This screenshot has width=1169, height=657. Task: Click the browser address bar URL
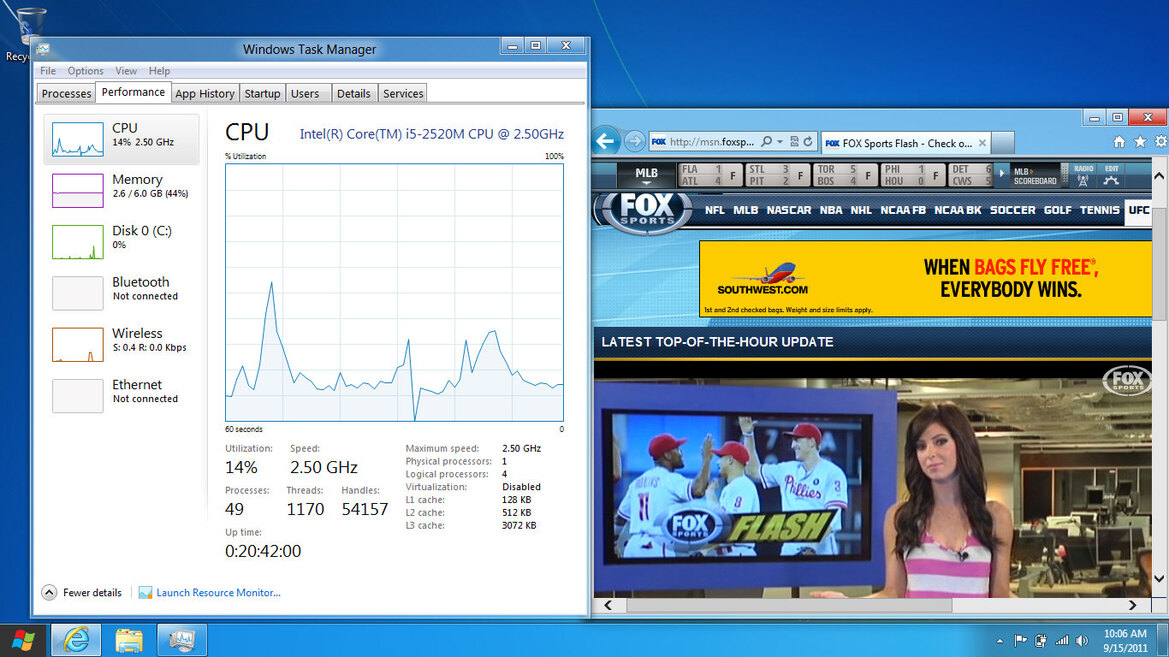pyautogui.click(x=711, y=142)
